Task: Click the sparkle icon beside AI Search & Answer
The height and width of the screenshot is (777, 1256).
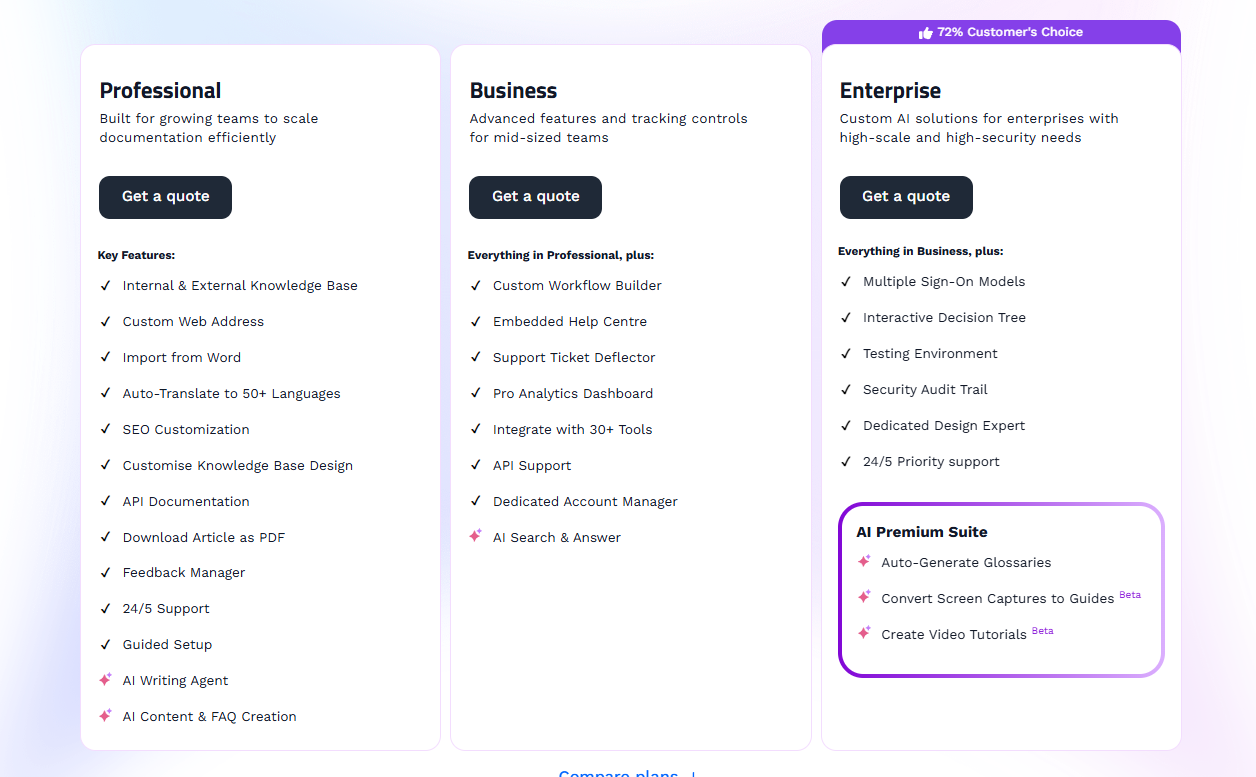Action: [475, 536]
